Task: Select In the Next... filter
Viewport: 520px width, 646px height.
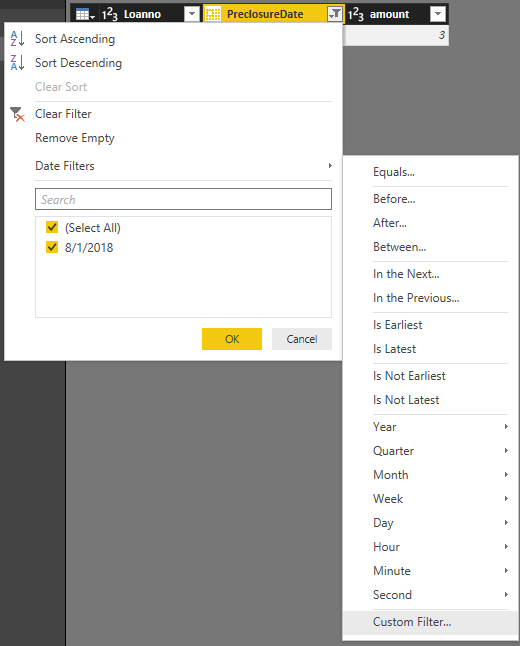Action: (x=406, y=274)
